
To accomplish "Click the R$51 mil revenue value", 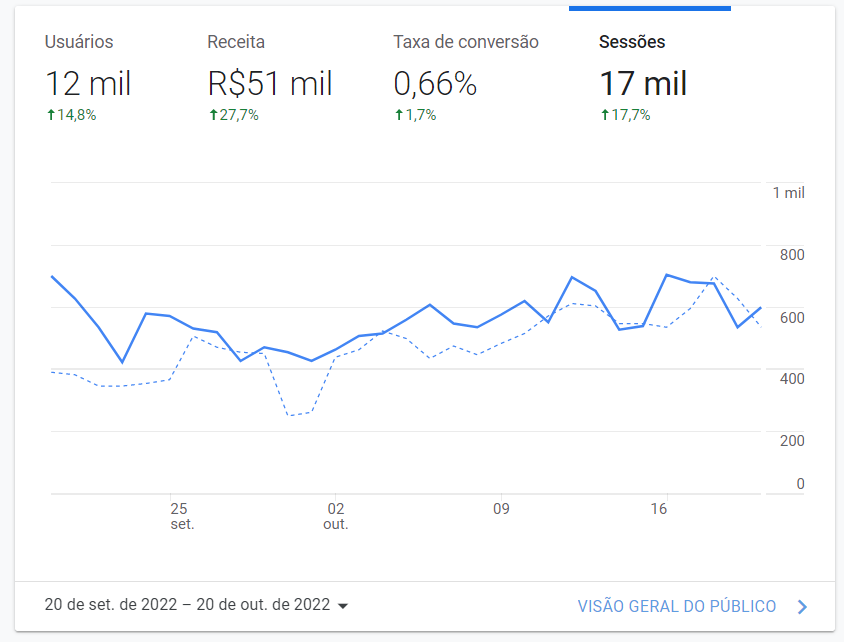I will point(270,83).
